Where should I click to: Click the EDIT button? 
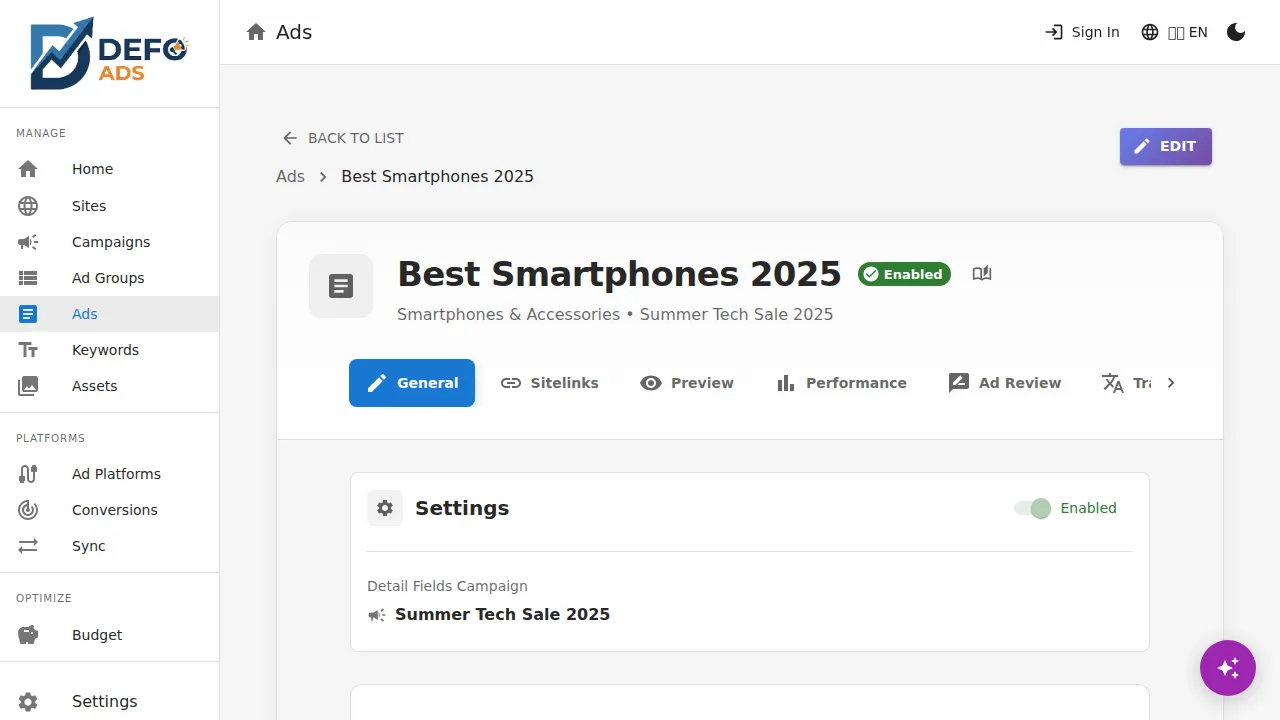(1166, 146)
